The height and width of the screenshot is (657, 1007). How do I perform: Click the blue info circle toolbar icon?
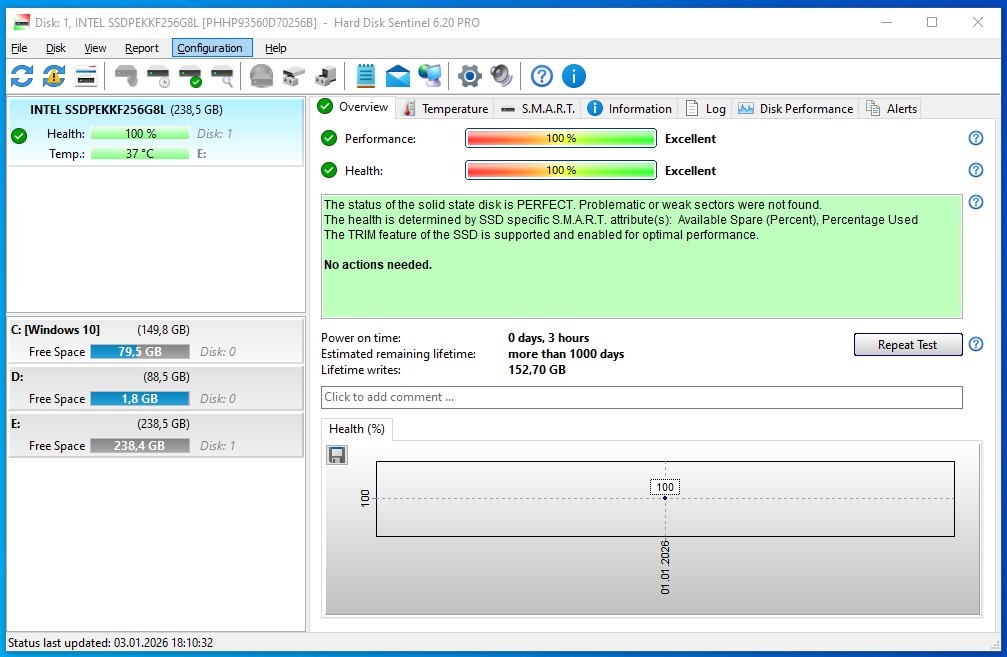[574, 76]
